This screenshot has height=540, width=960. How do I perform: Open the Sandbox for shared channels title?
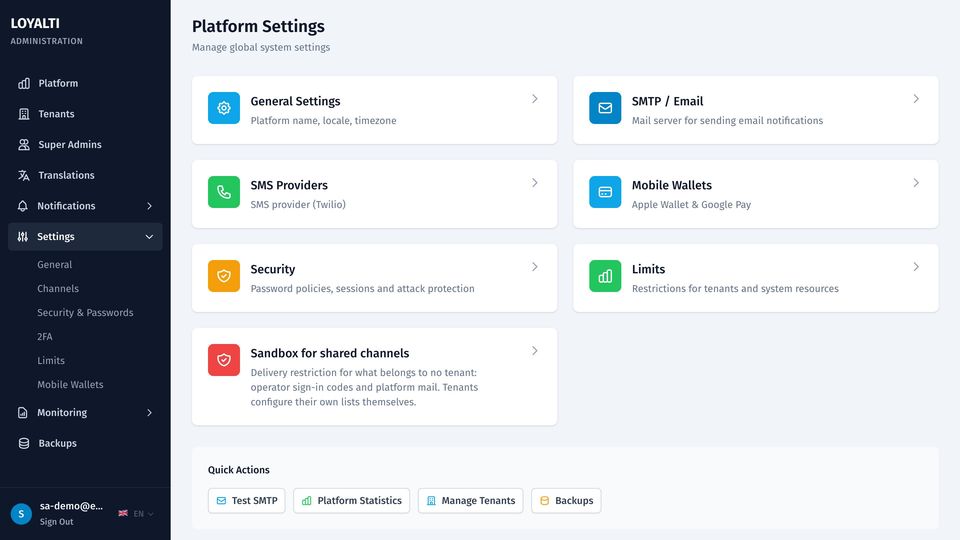329,353
